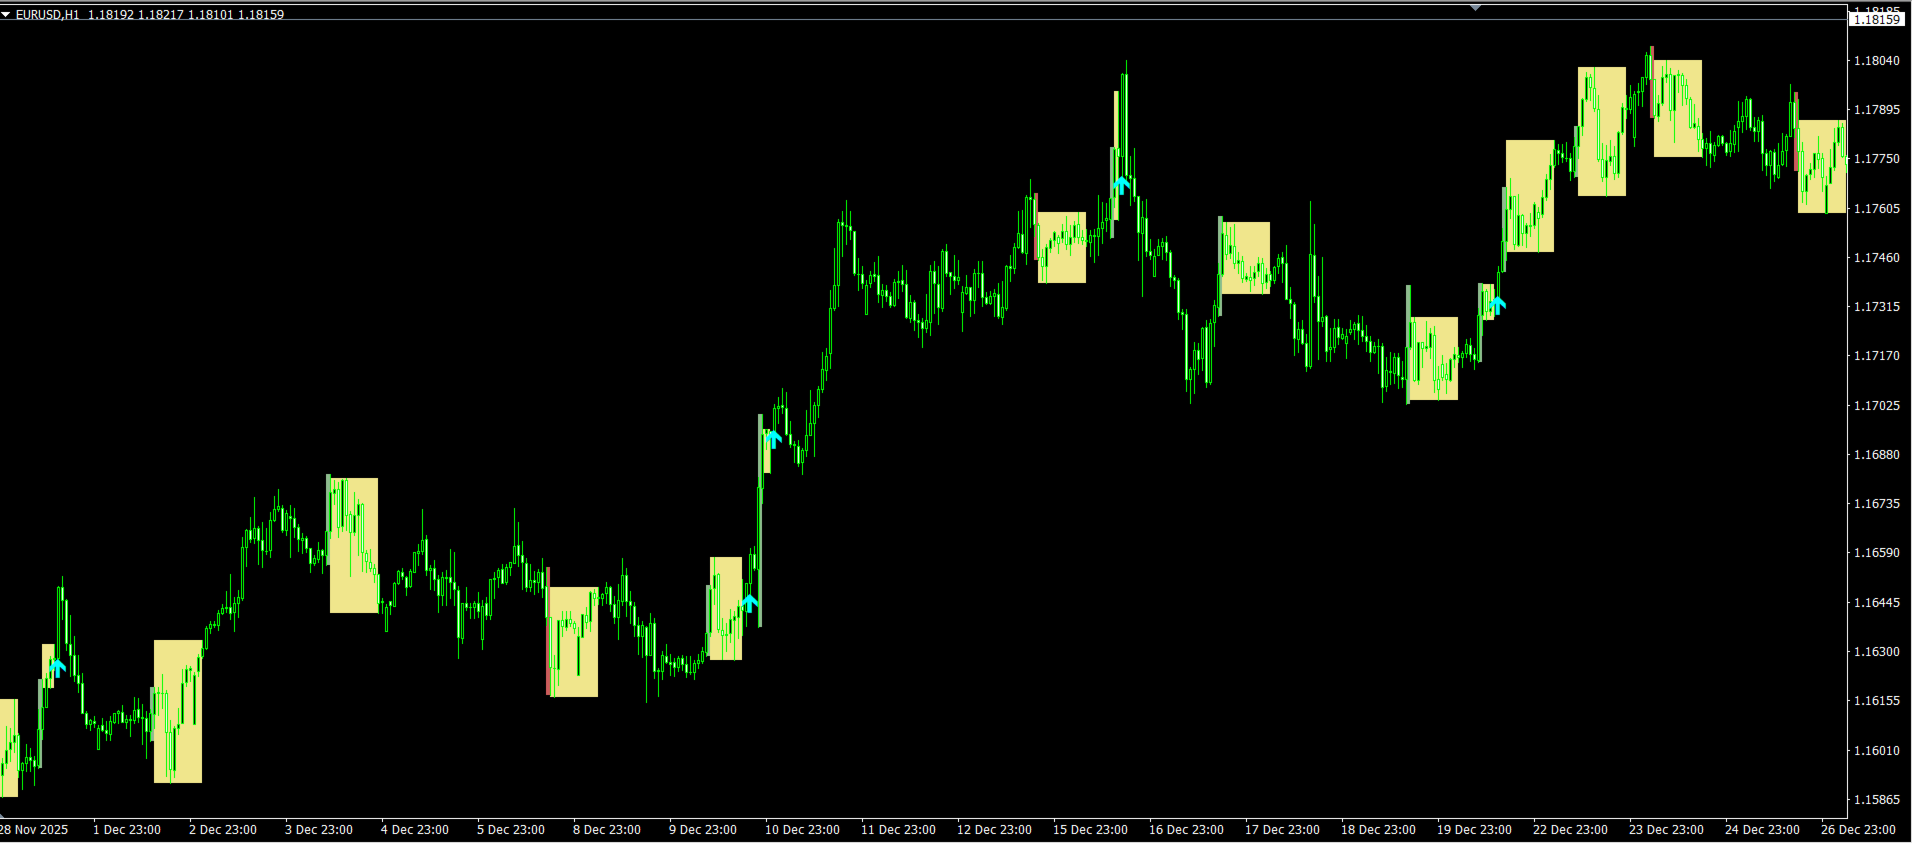
Task: Click the low price value 1.18101
Action: click(x=210, y=15)
